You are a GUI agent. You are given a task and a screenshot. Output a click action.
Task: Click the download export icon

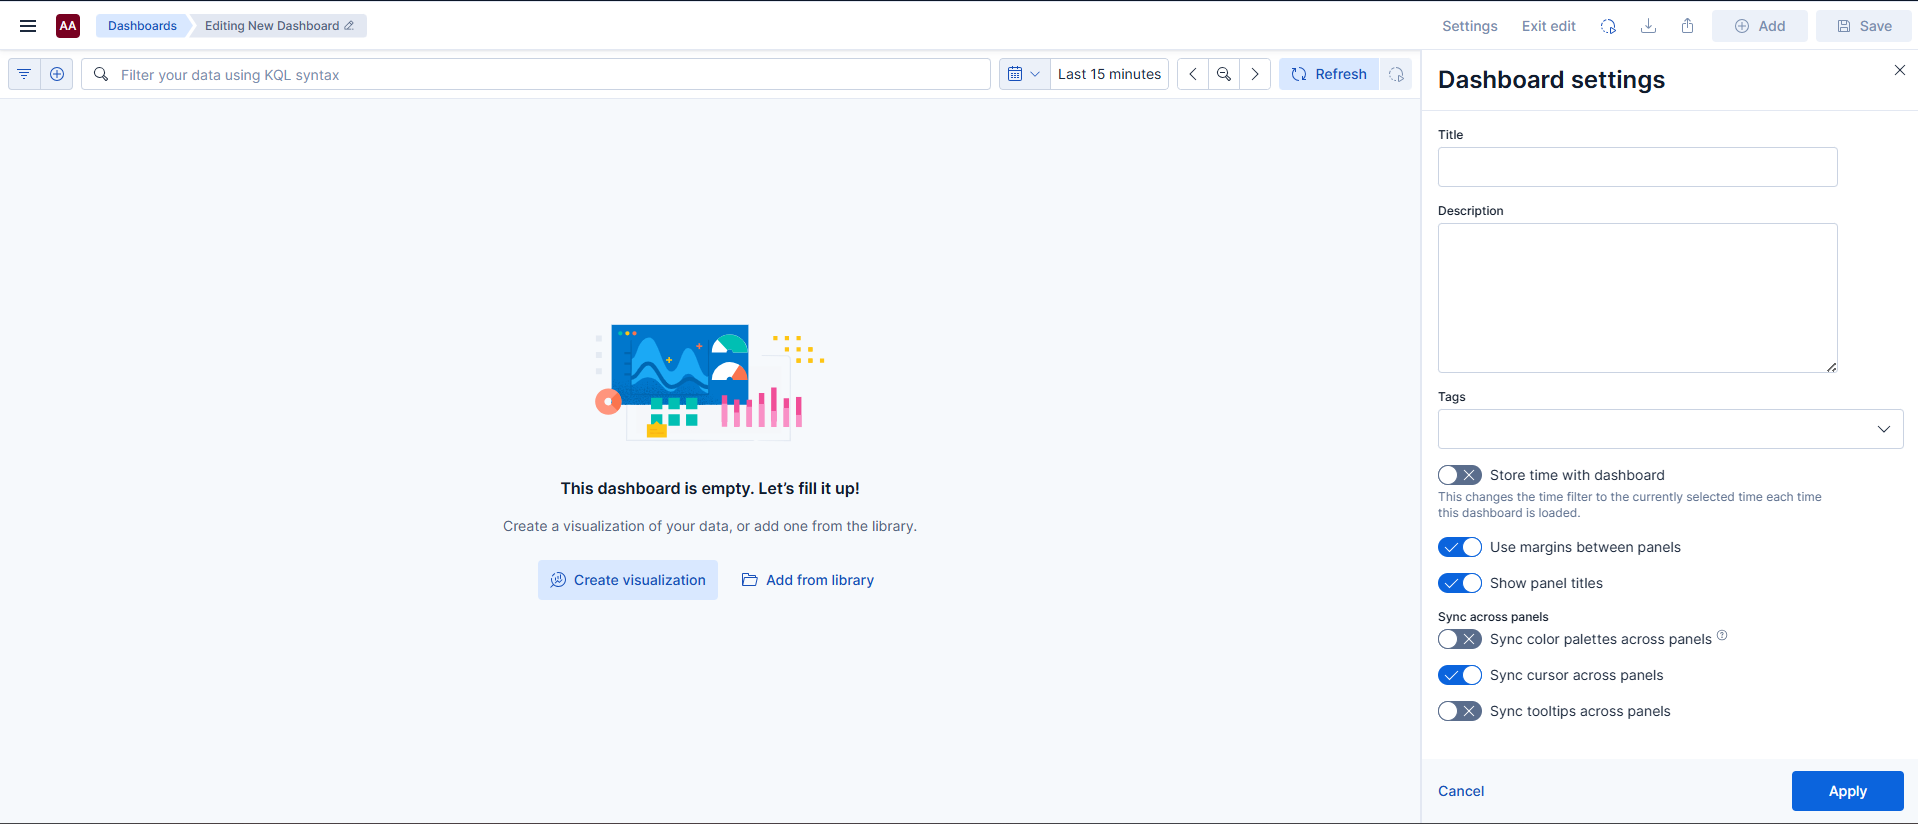click(x=1648, y=26)
